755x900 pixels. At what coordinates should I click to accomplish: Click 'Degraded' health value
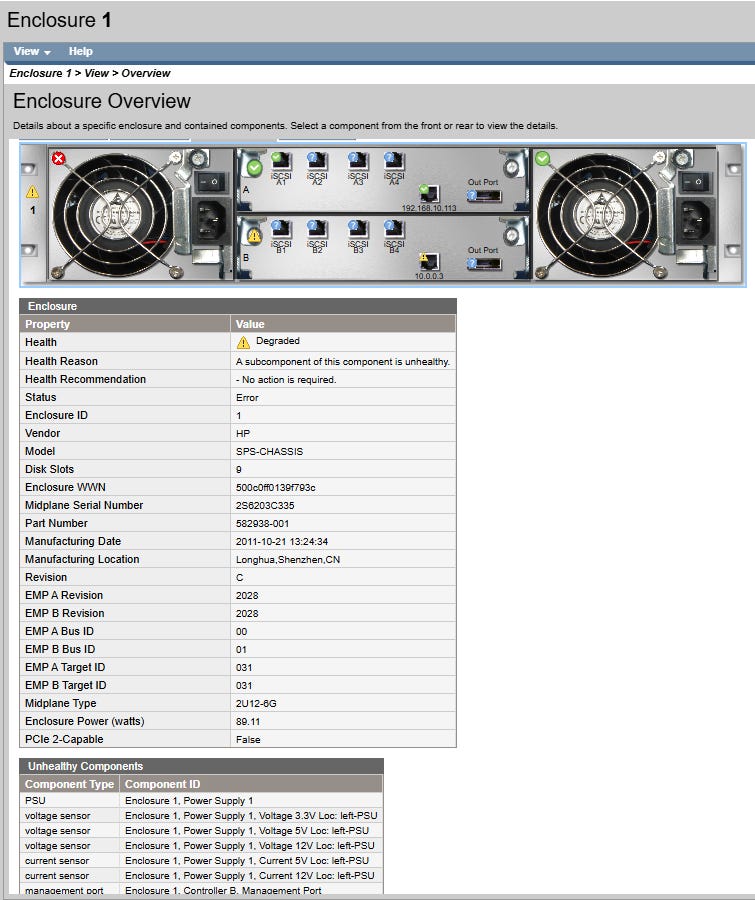point(277,341)
